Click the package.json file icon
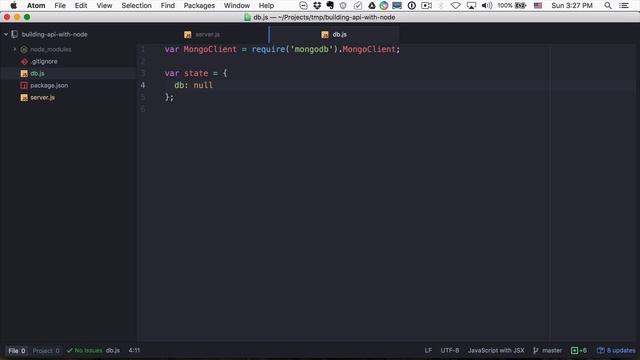The image size is (640, 360). point(24,85)
